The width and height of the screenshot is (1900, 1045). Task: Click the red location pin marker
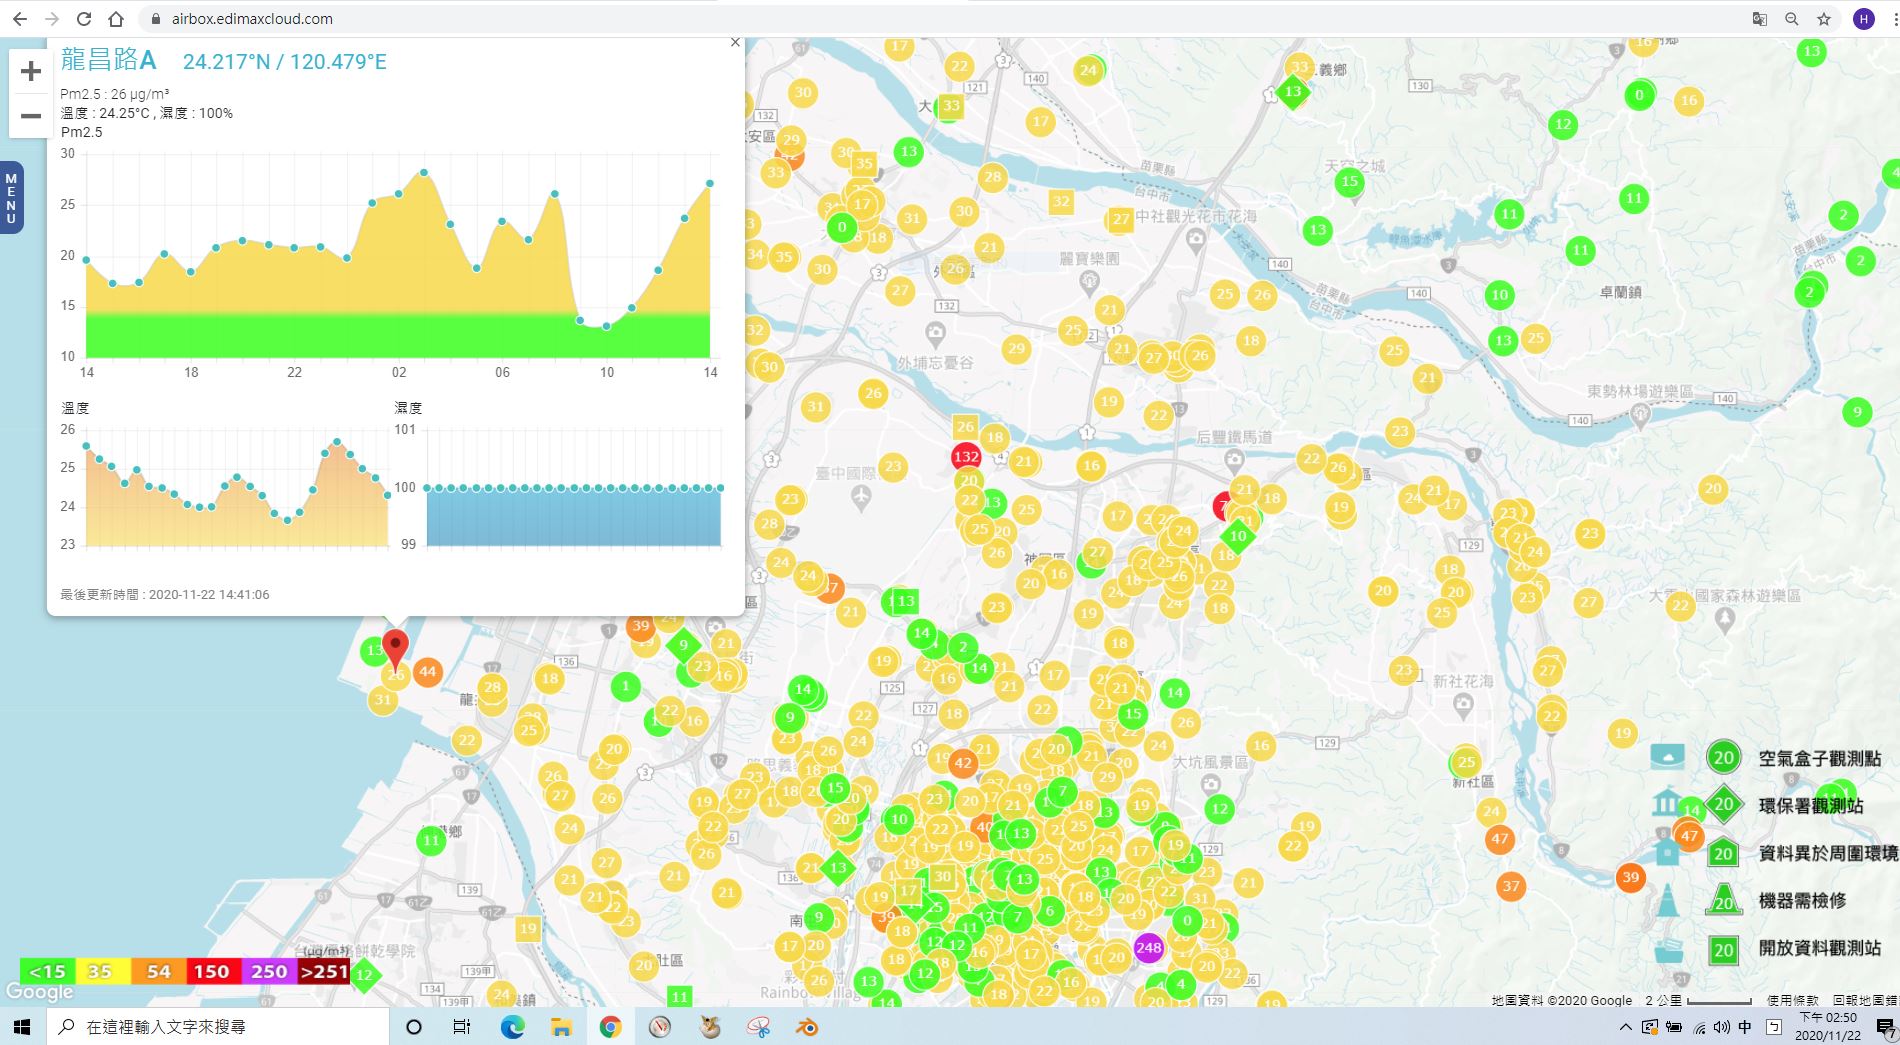396,650
